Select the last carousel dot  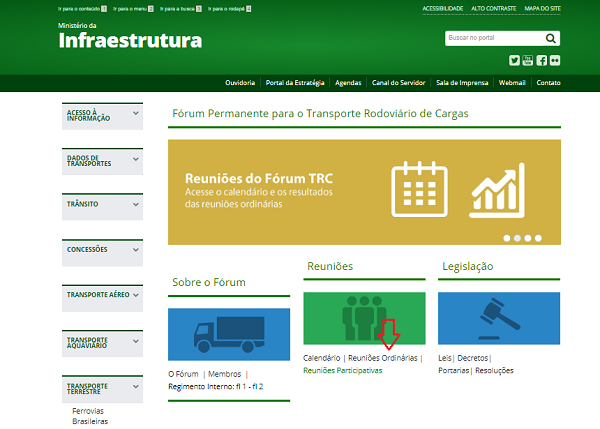538,238
